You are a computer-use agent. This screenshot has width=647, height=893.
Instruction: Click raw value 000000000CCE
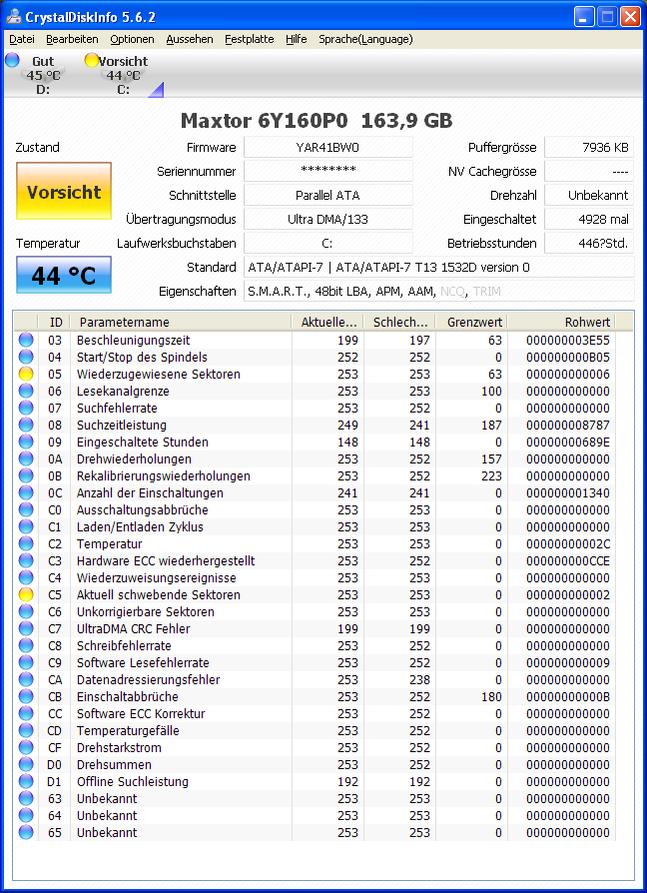point(568,561)
